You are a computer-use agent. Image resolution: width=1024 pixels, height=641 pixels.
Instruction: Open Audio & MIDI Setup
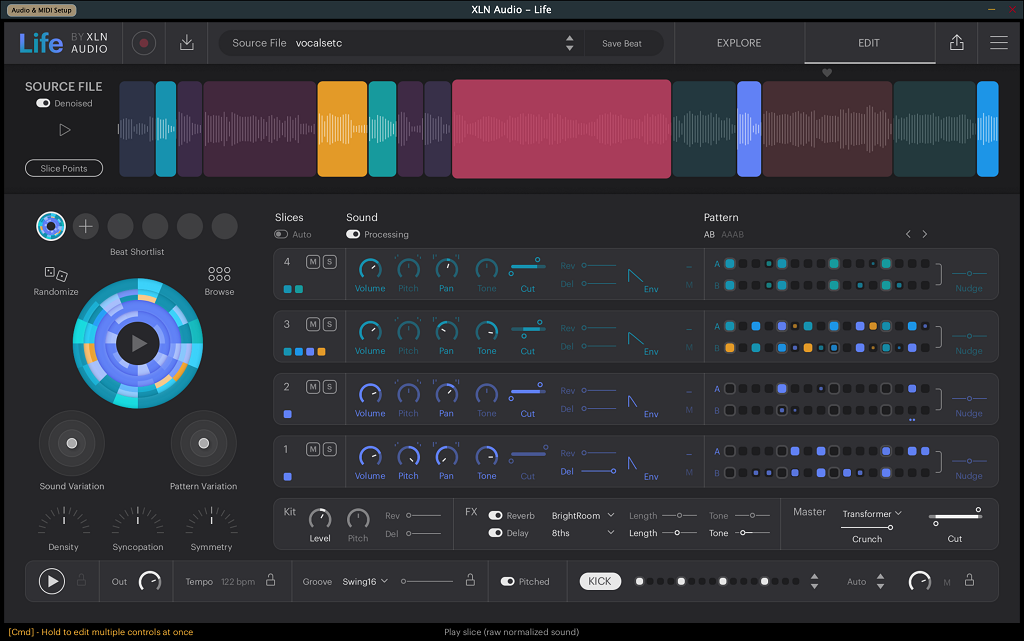coord(41,10)
